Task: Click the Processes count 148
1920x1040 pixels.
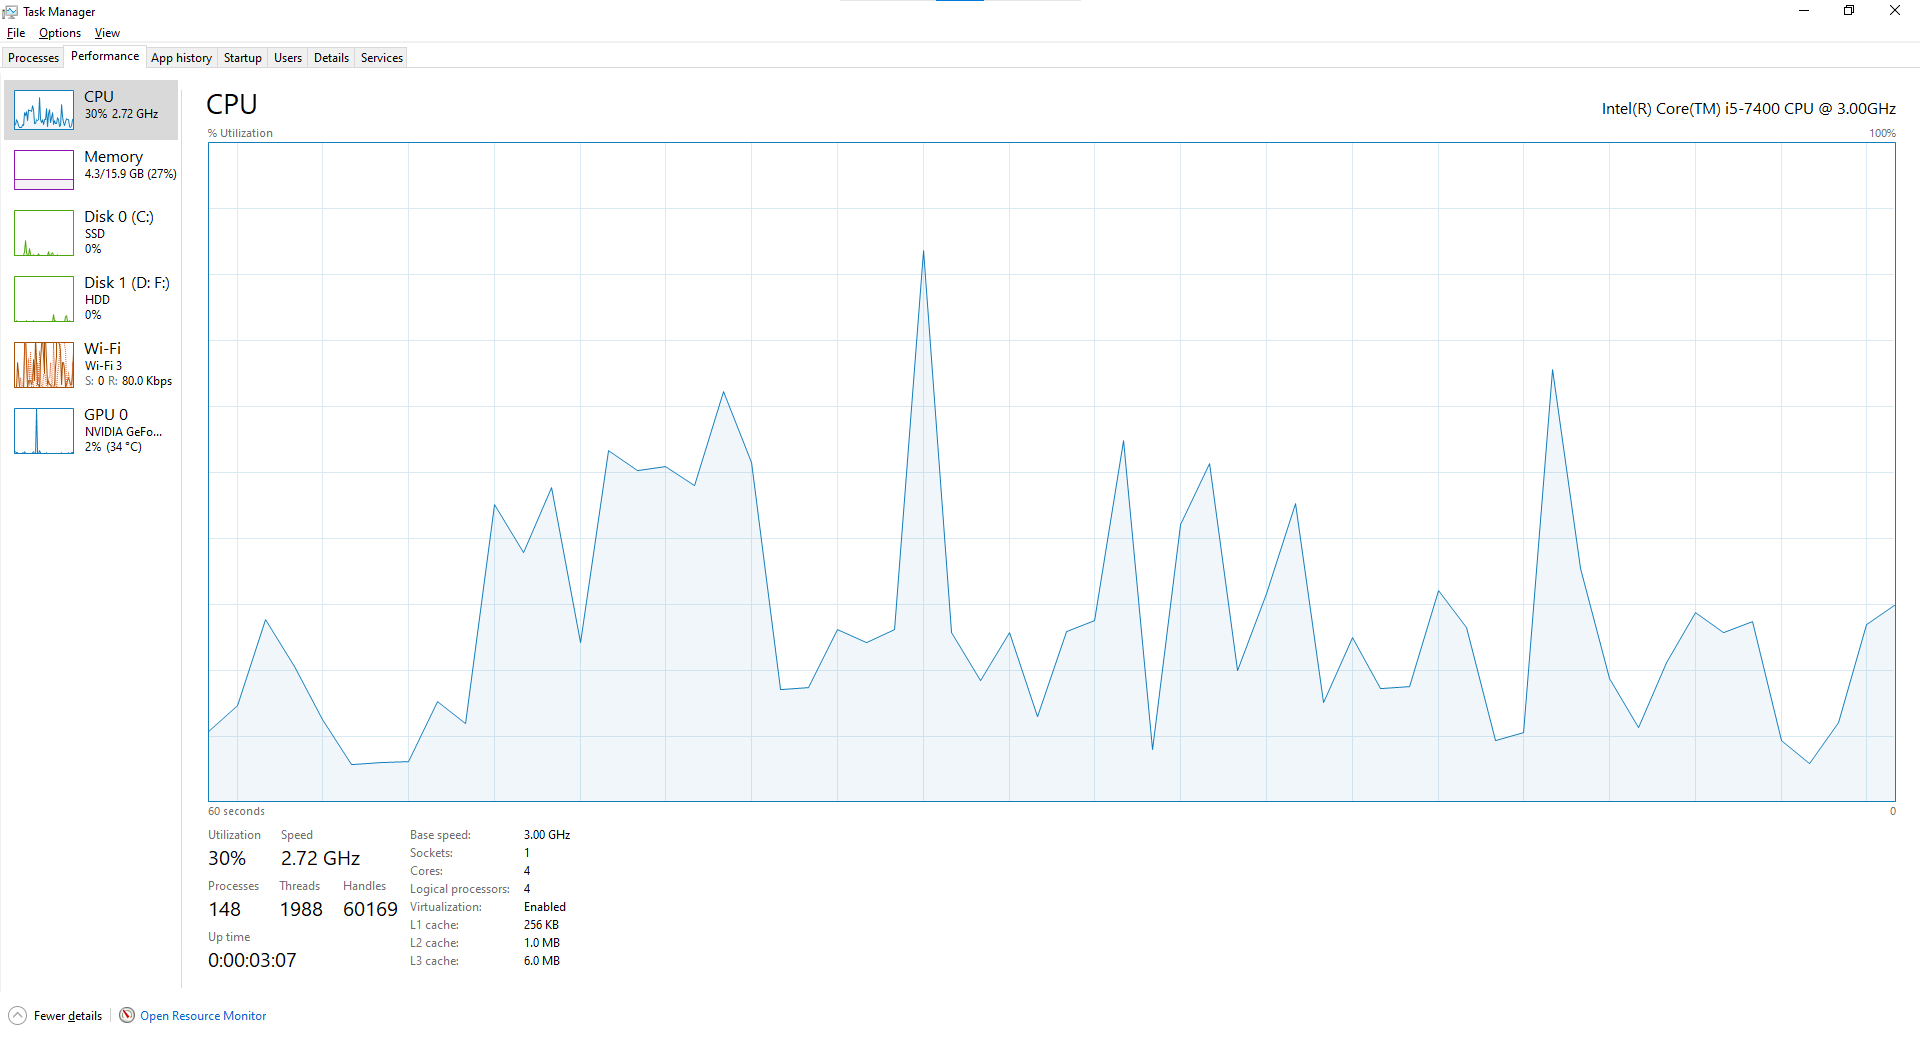Action: click(x=224, y=909)
